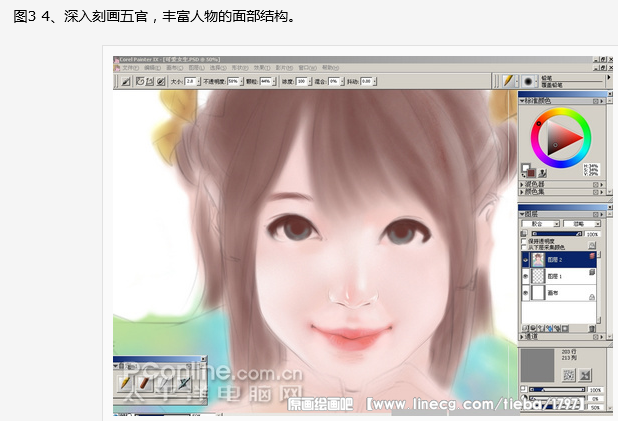
Task: Open the 选择 menu
Action: [x=218, y=68]
